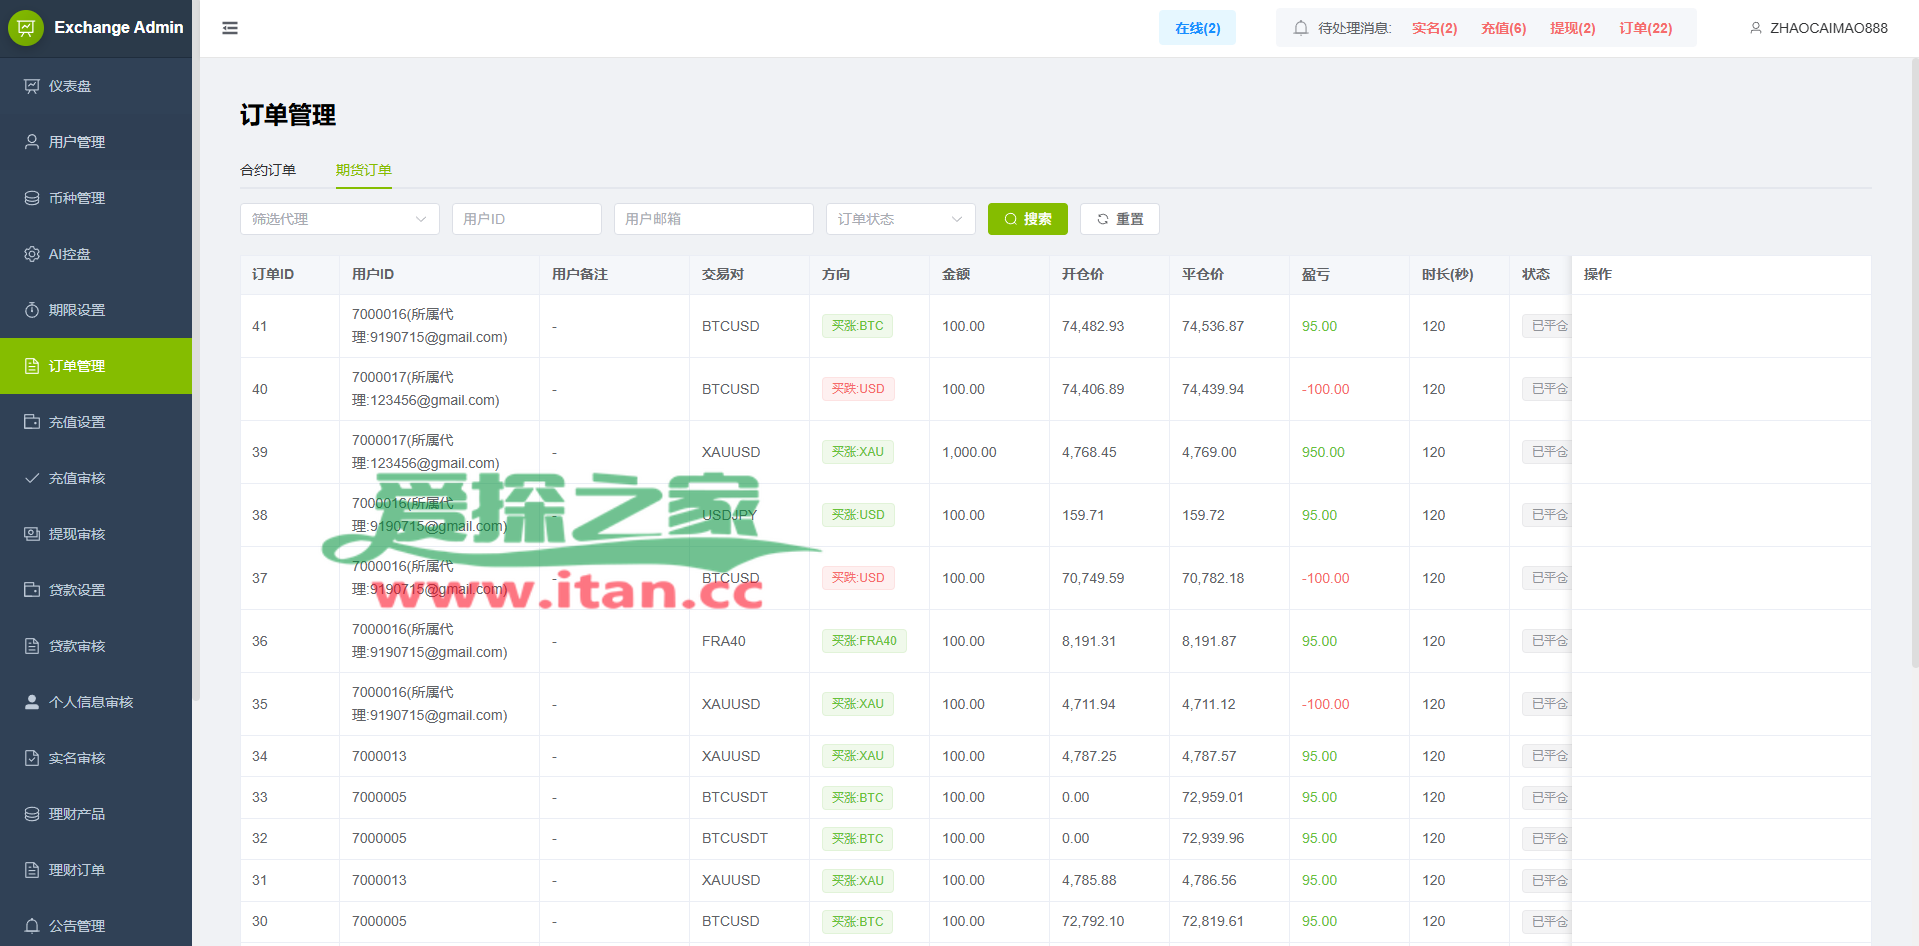
Task: Click the 用户邮箱 input field
Action: tap(714, 219)
